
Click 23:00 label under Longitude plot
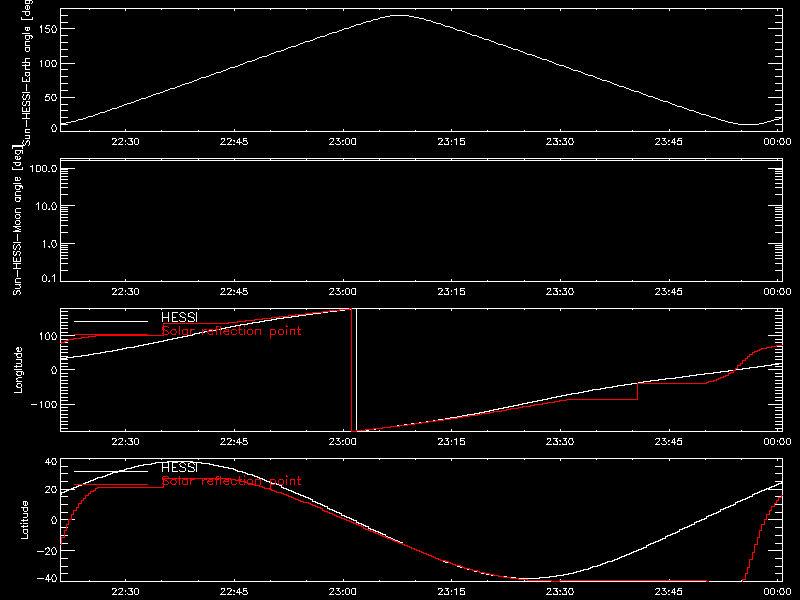(342, 441)
